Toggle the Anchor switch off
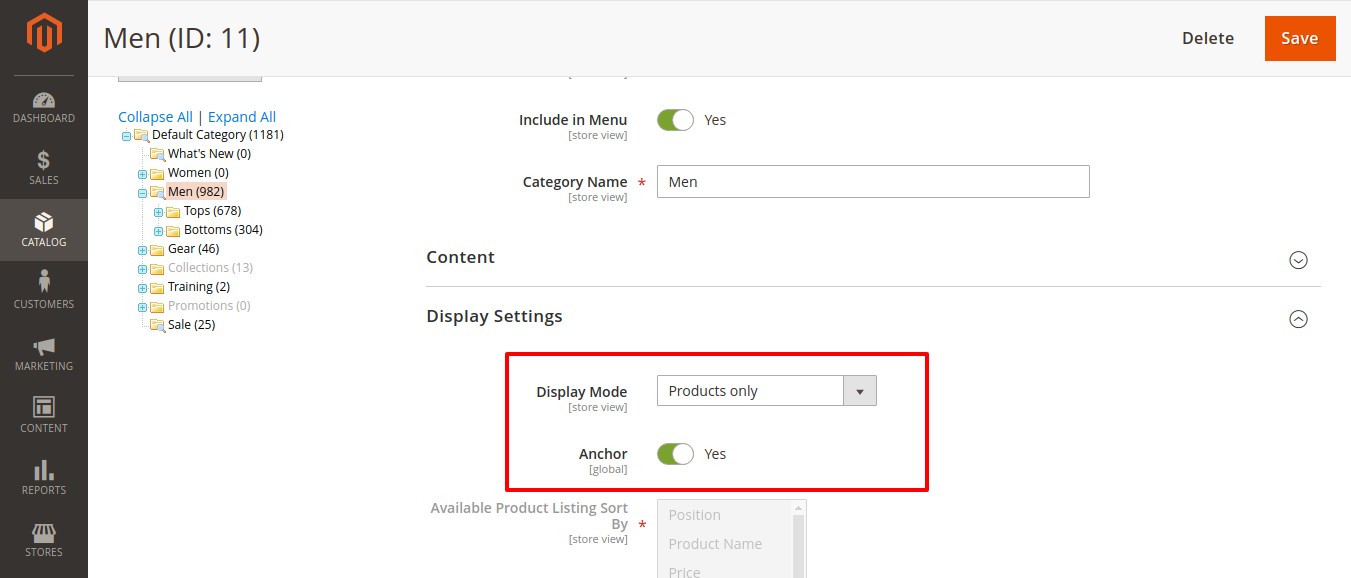1351x578 pixels. tap(675, 454)
